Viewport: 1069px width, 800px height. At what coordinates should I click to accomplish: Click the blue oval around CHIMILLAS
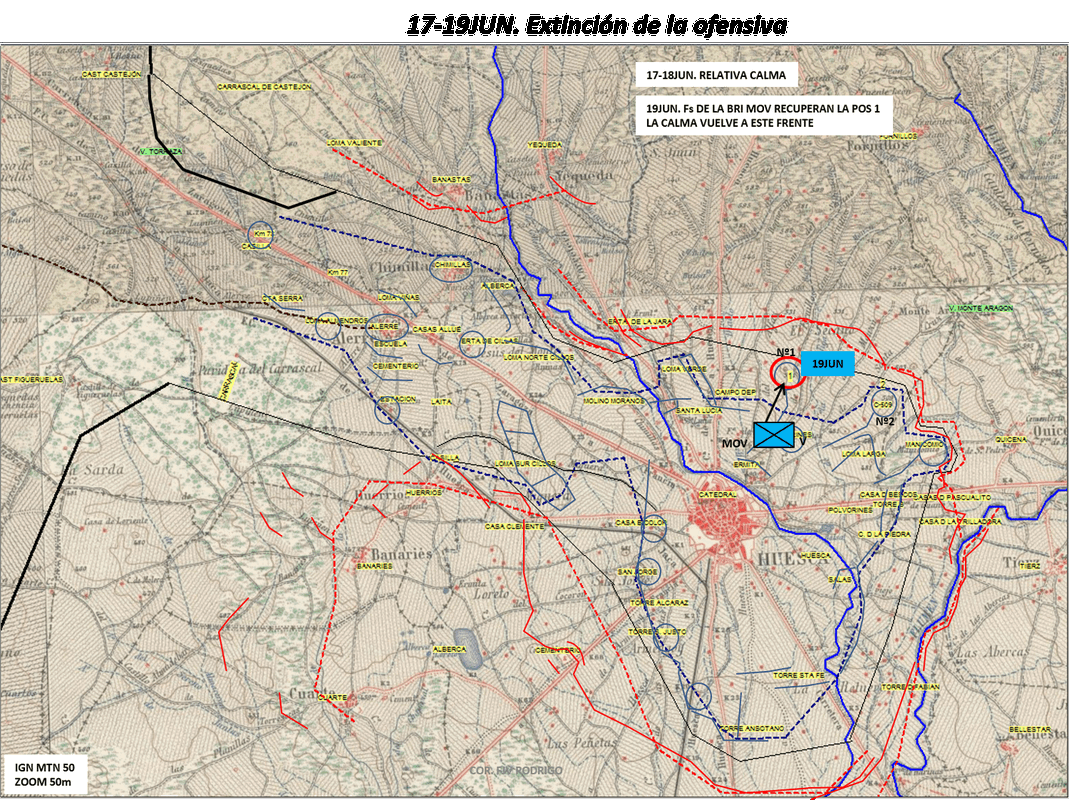point(451,268)
